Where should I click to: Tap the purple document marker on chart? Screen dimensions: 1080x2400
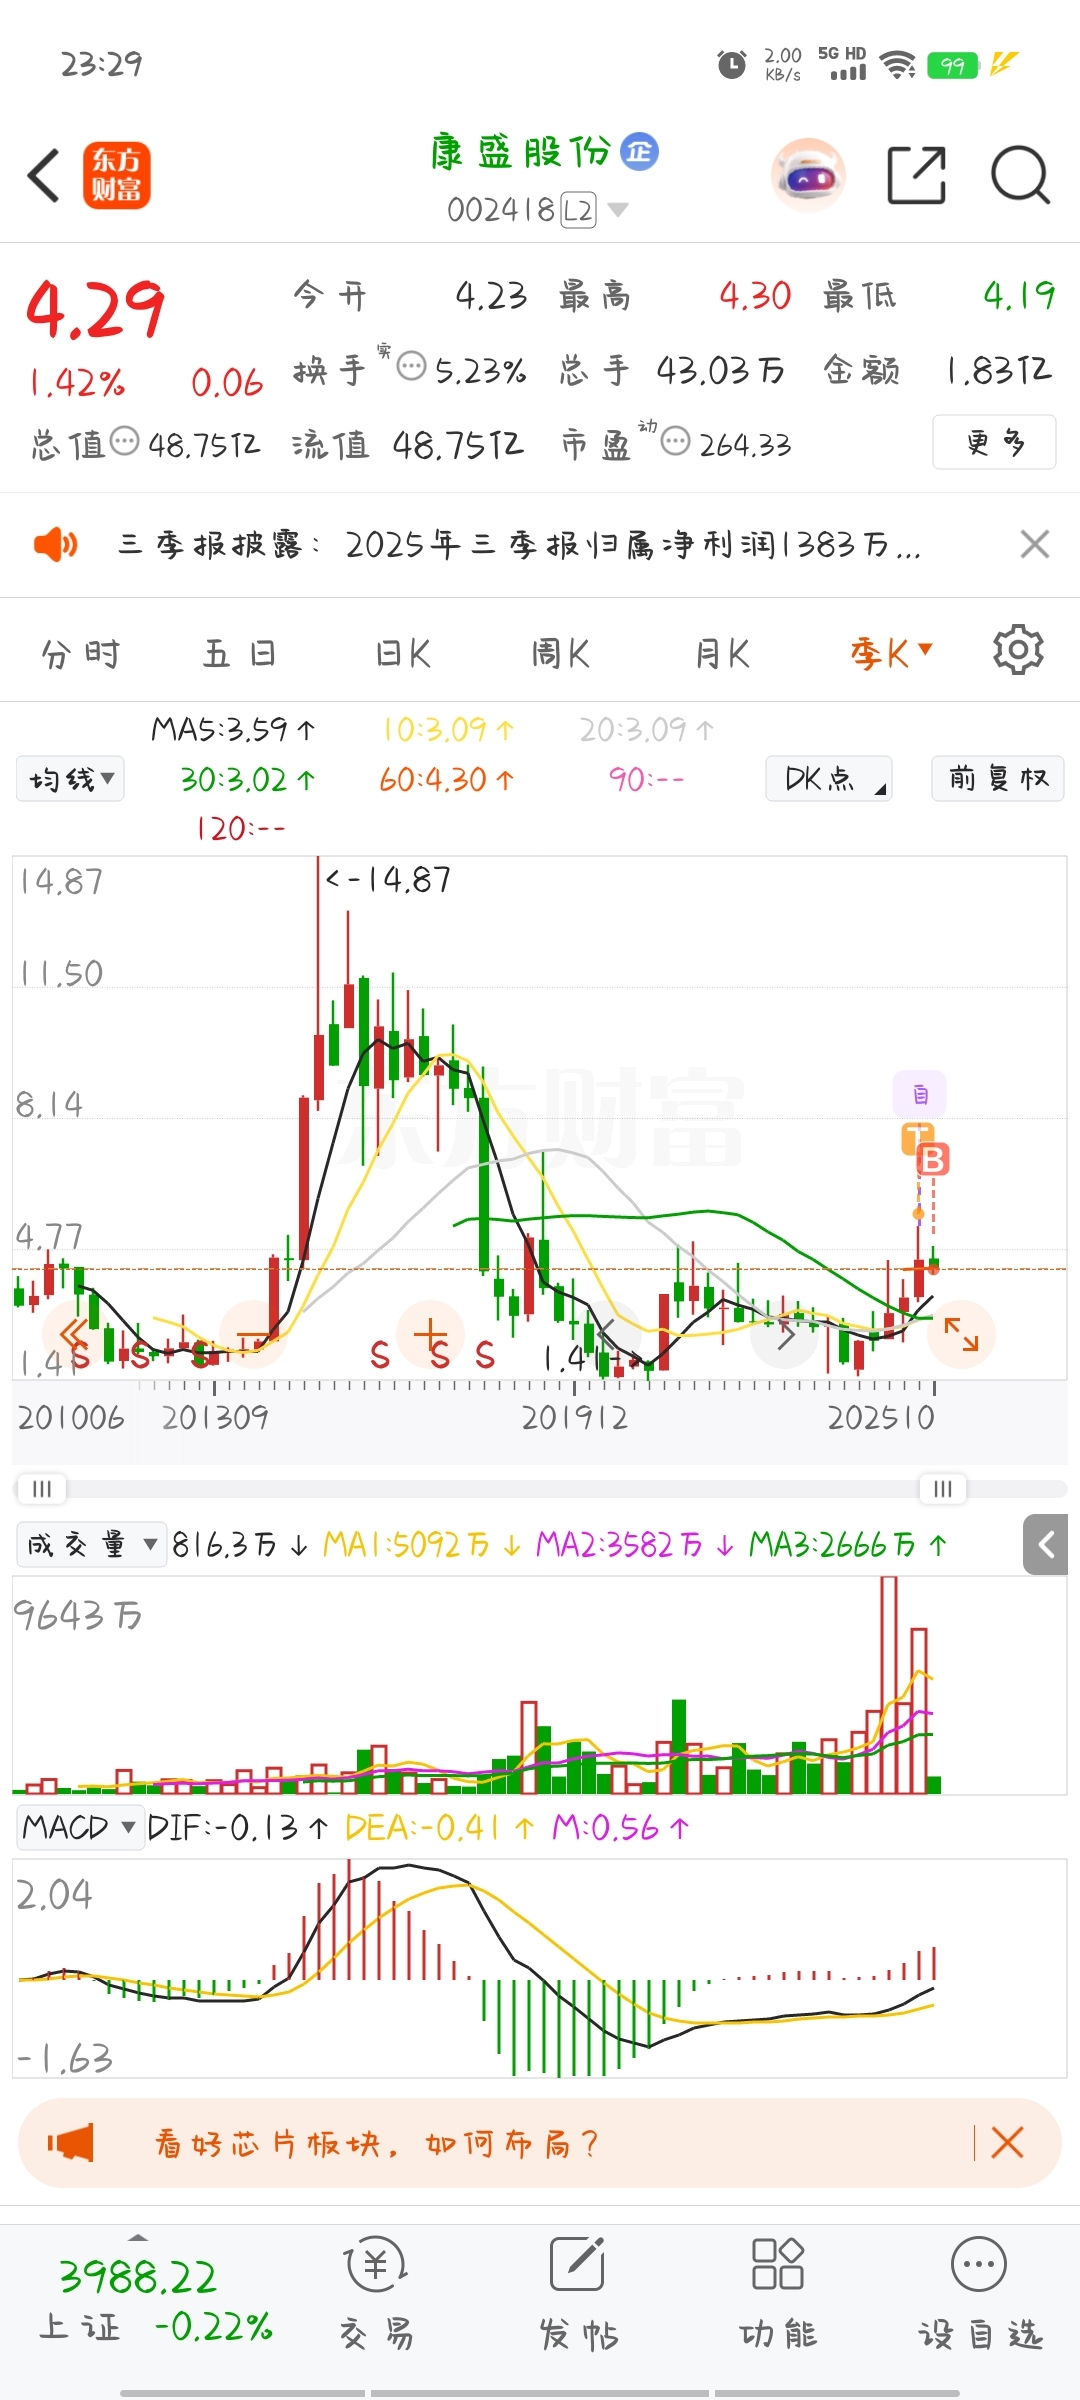click(920, 1094)
